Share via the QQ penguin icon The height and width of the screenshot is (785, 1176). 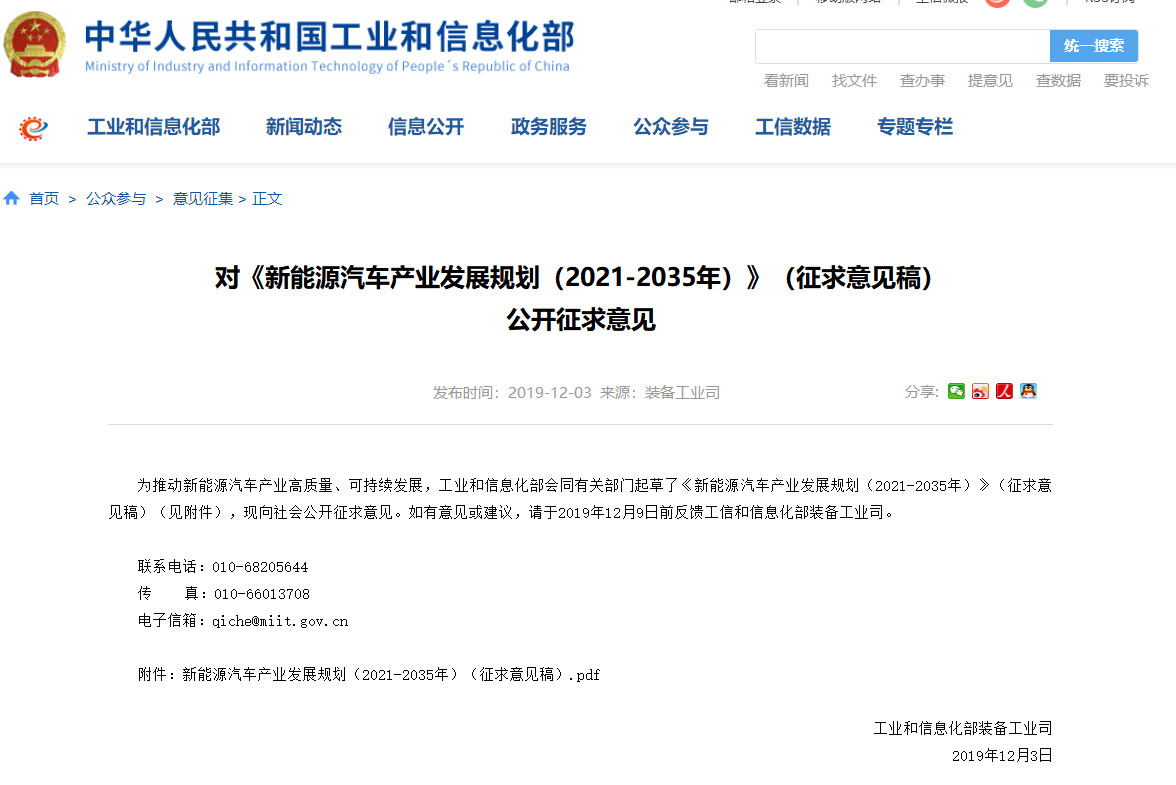click(x=1028, y=391)
